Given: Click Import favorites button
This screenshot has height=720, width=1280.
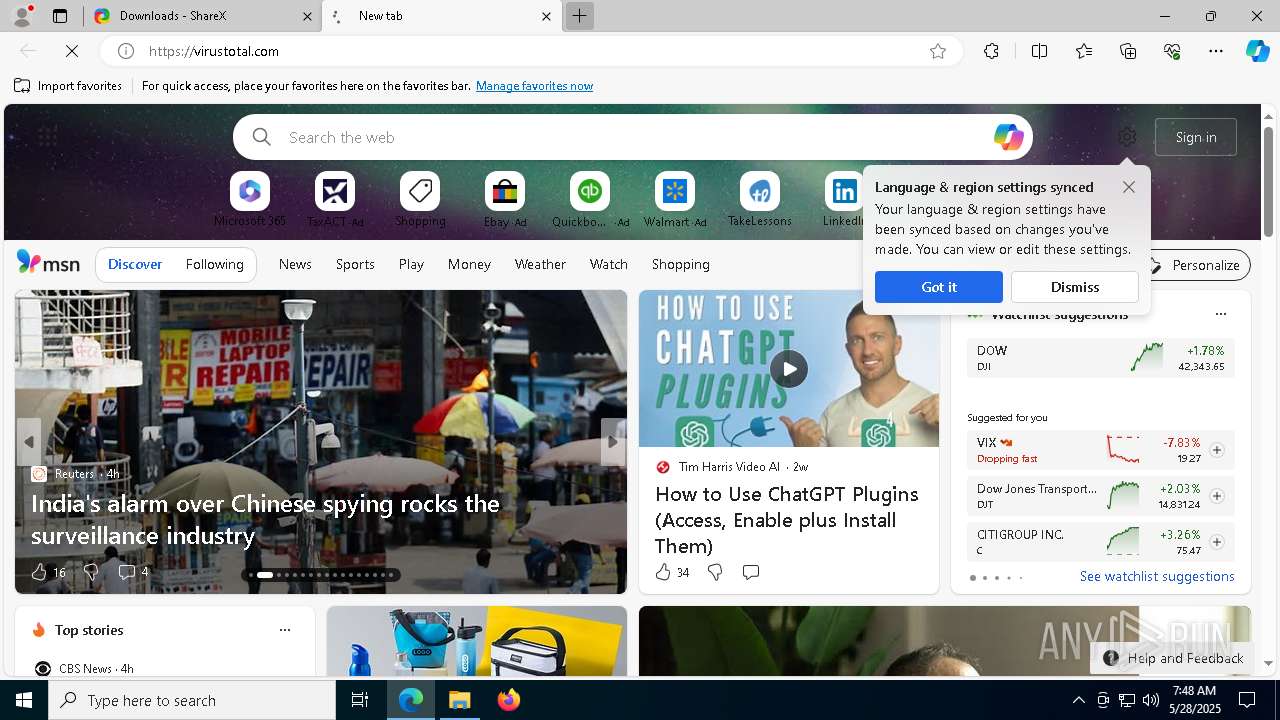Looking at the screenshot, I should tap(68, 86).
